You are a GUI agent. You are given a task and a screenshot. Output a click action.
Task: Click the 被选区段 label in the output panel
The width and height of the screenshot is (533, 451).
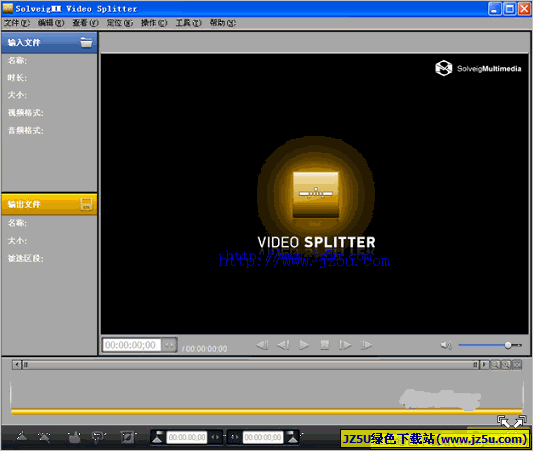pyautogui.click(x=25, y=258)
